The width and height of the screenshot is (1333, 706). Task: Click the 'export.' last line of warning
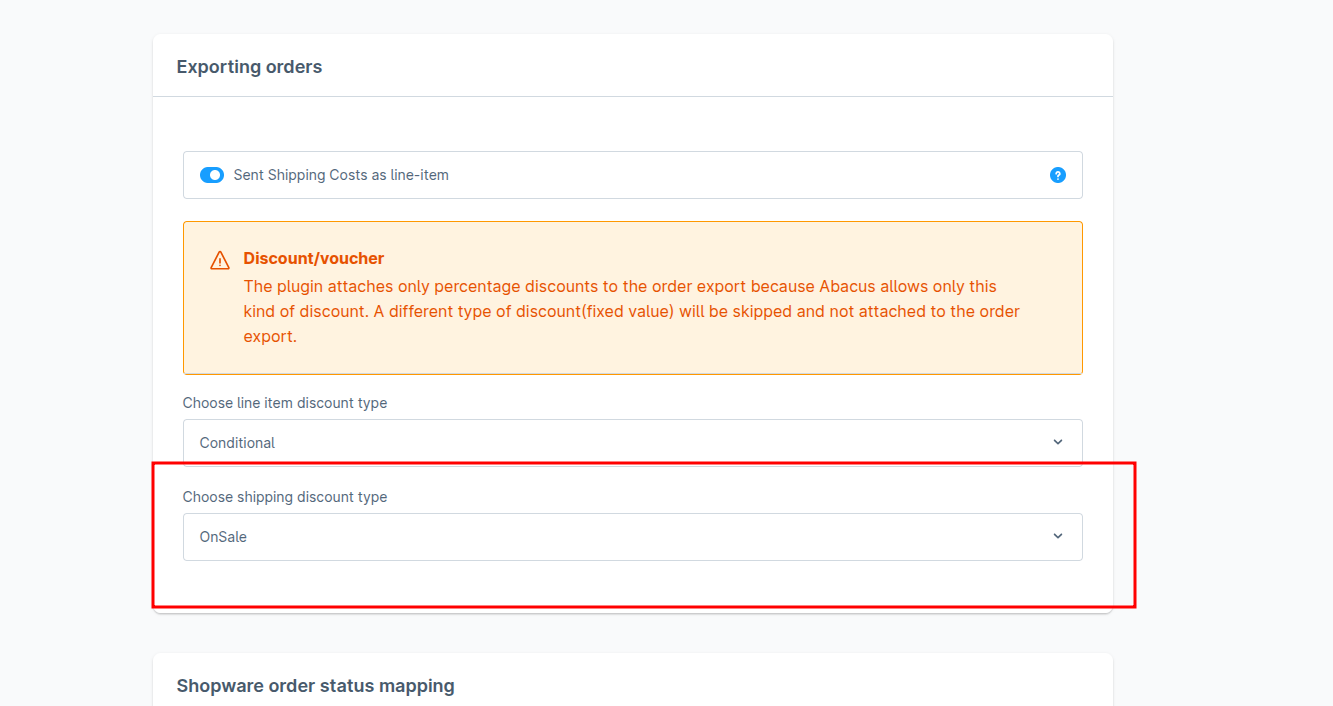point(270,336)
